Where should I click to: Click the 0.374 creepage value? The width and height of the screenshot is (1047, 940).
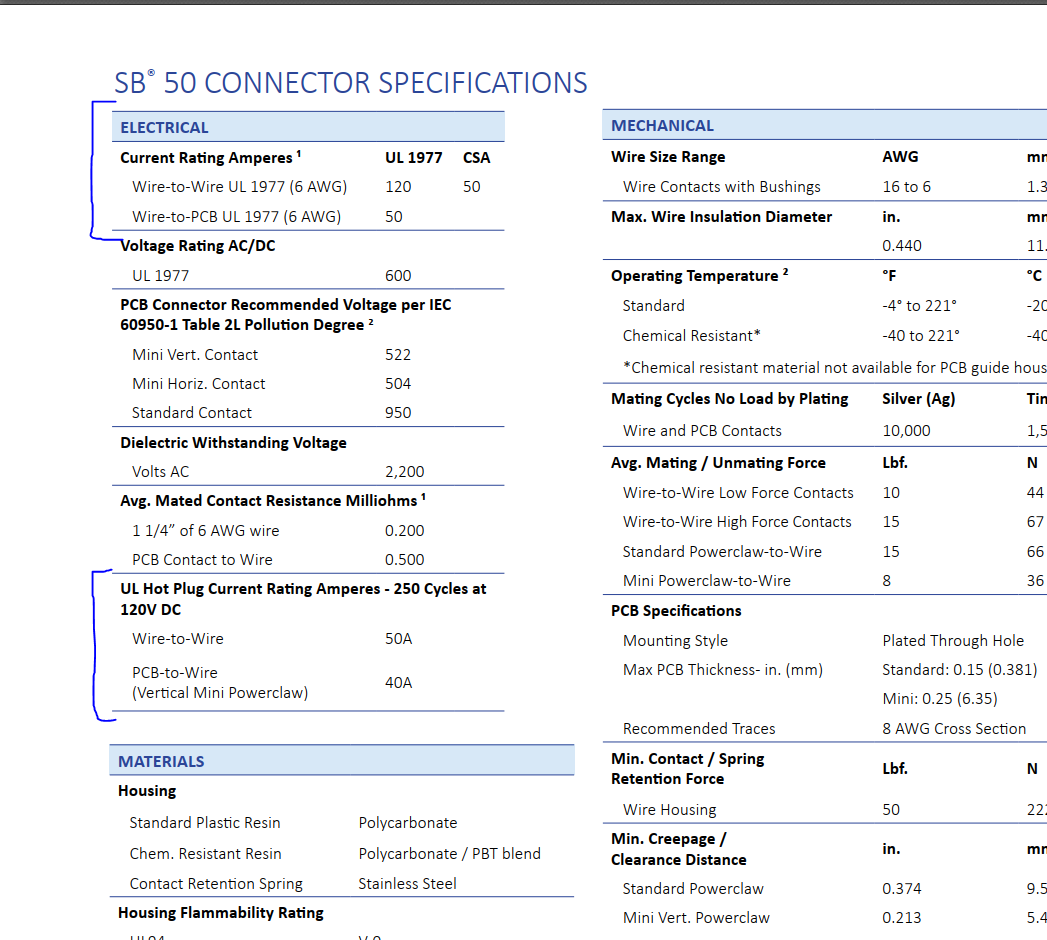(x=901, y=889)
